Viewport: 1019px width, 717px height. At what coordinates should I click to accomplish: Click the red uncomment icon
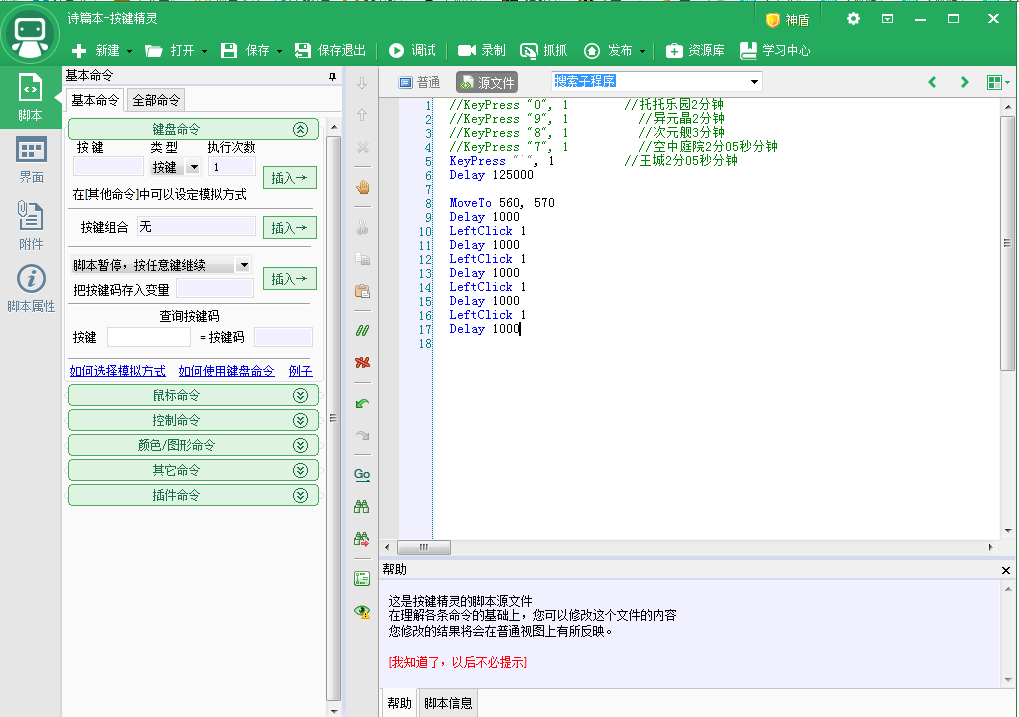(x=363, y=362)
